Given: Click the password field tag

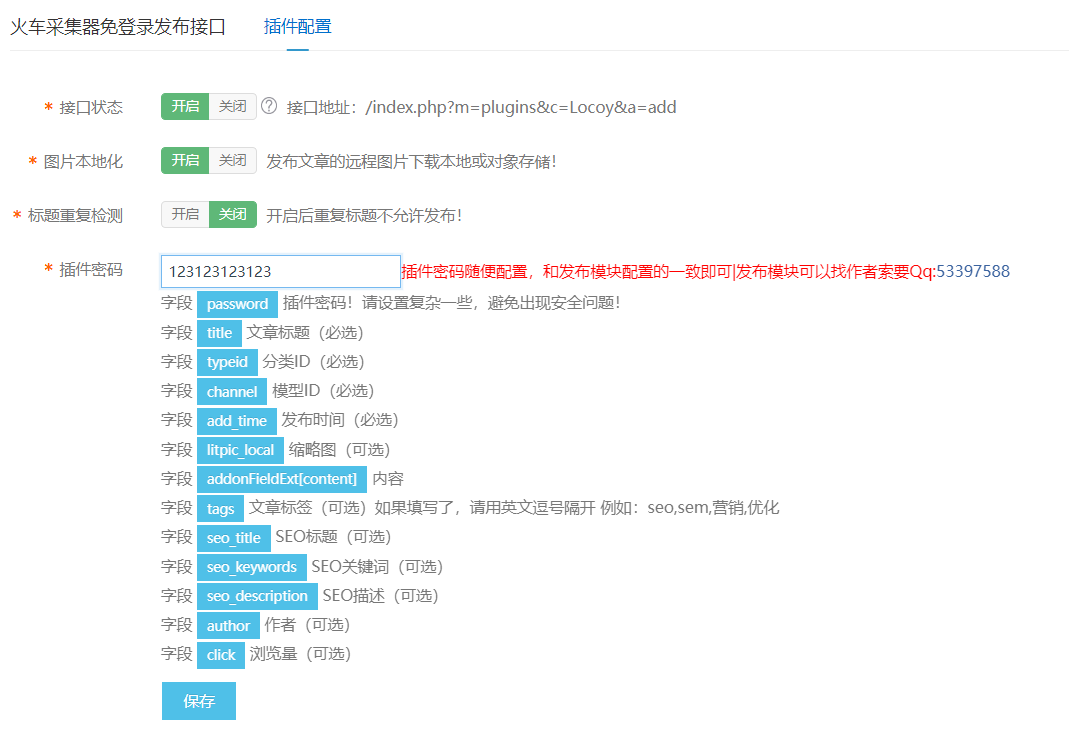Looking at the screenshot, I should click(237, 304).
